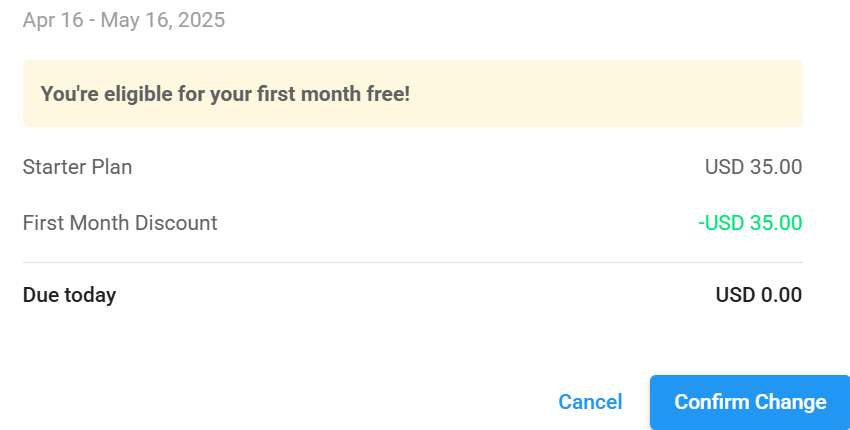Select the Starter Plan label

[x=77, y=167]
